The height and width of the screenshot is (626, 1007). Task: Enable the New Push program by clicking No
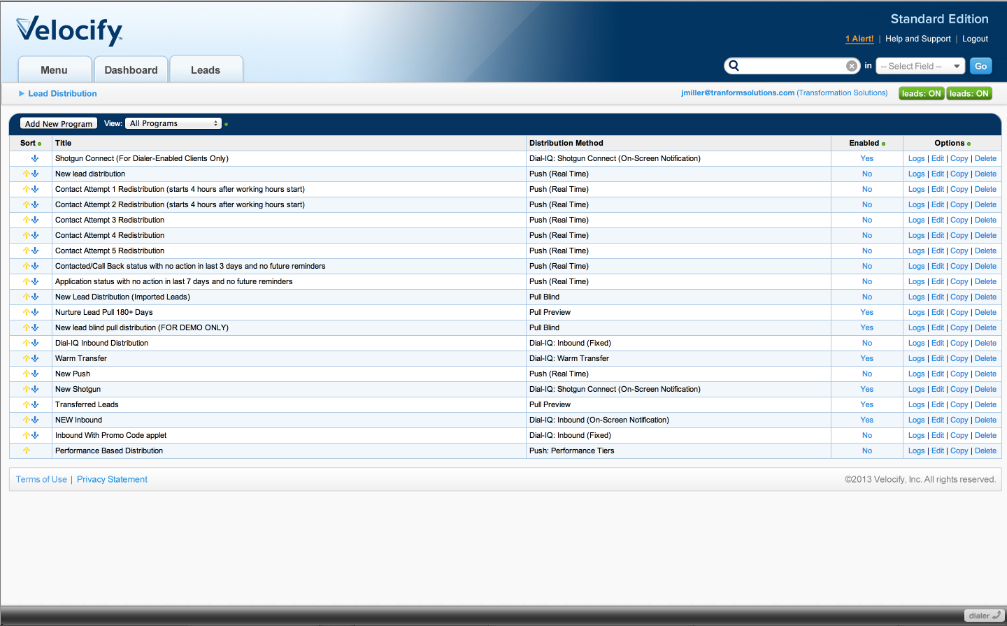point(867,373)
